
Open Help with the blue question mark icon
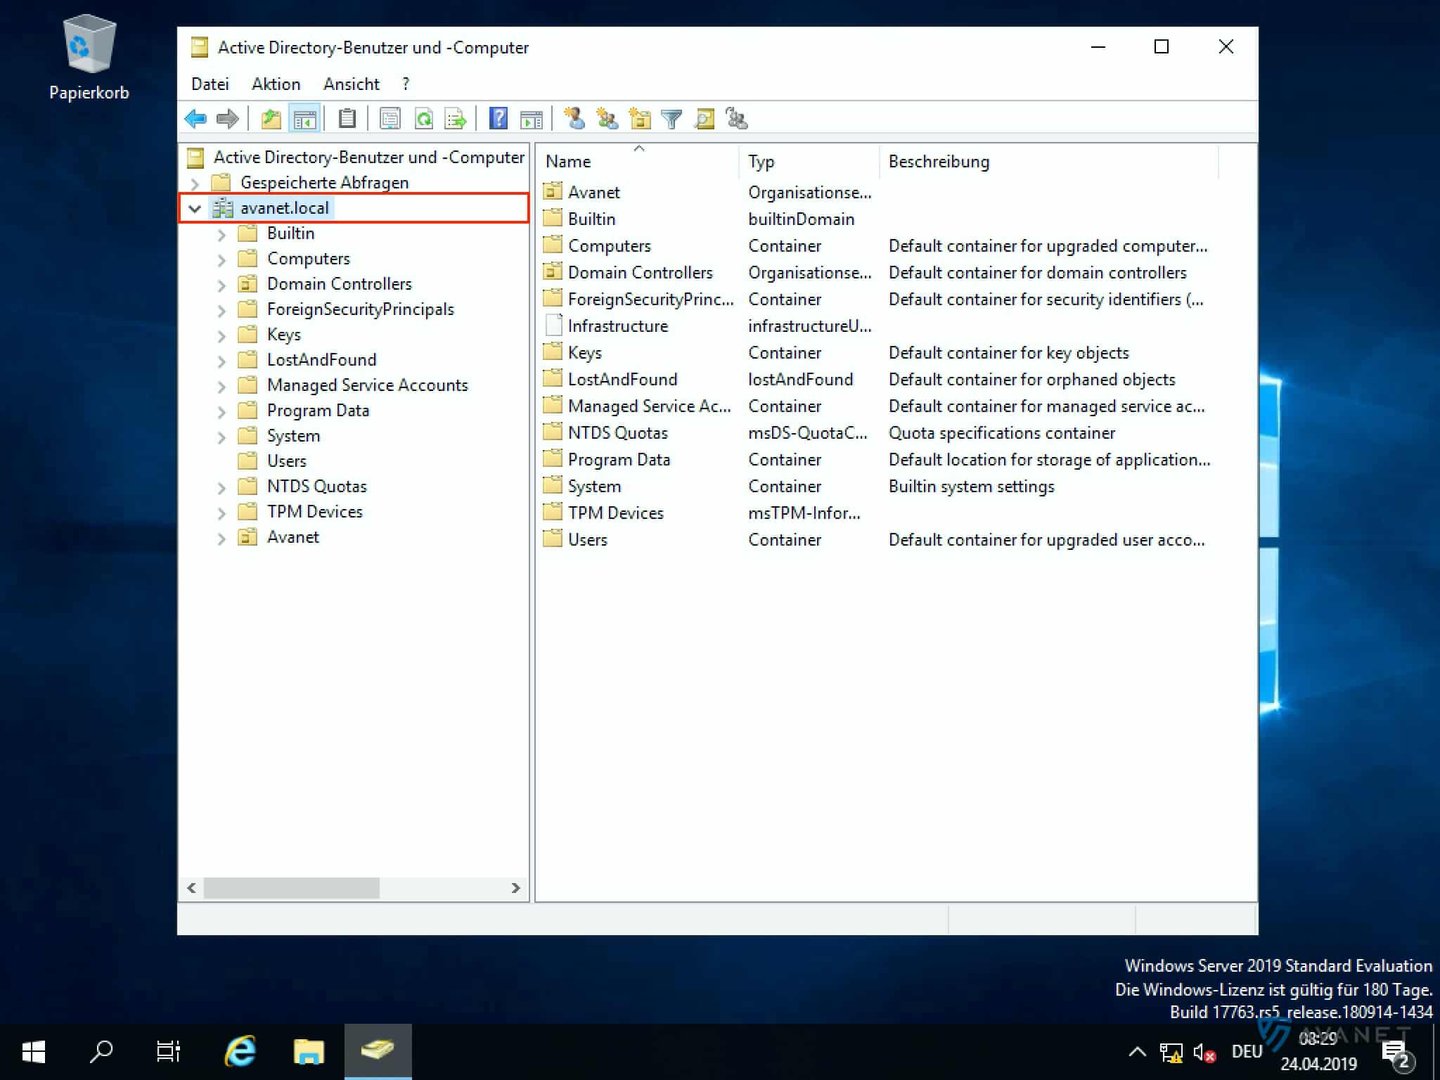coord(498,119)
